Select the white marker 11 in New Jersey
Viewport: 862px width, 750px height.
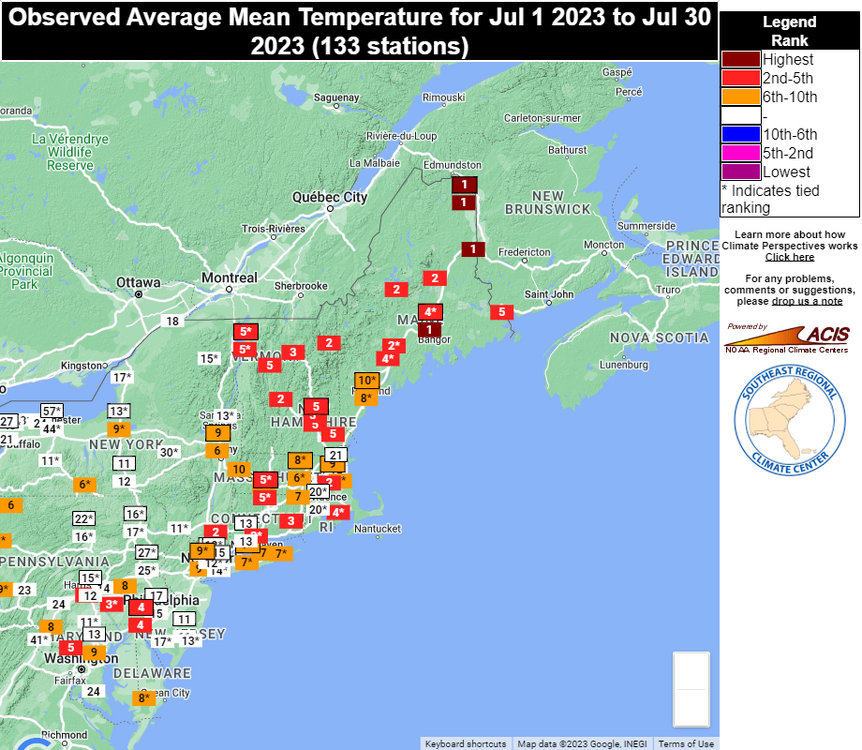[x=185, y=619]
